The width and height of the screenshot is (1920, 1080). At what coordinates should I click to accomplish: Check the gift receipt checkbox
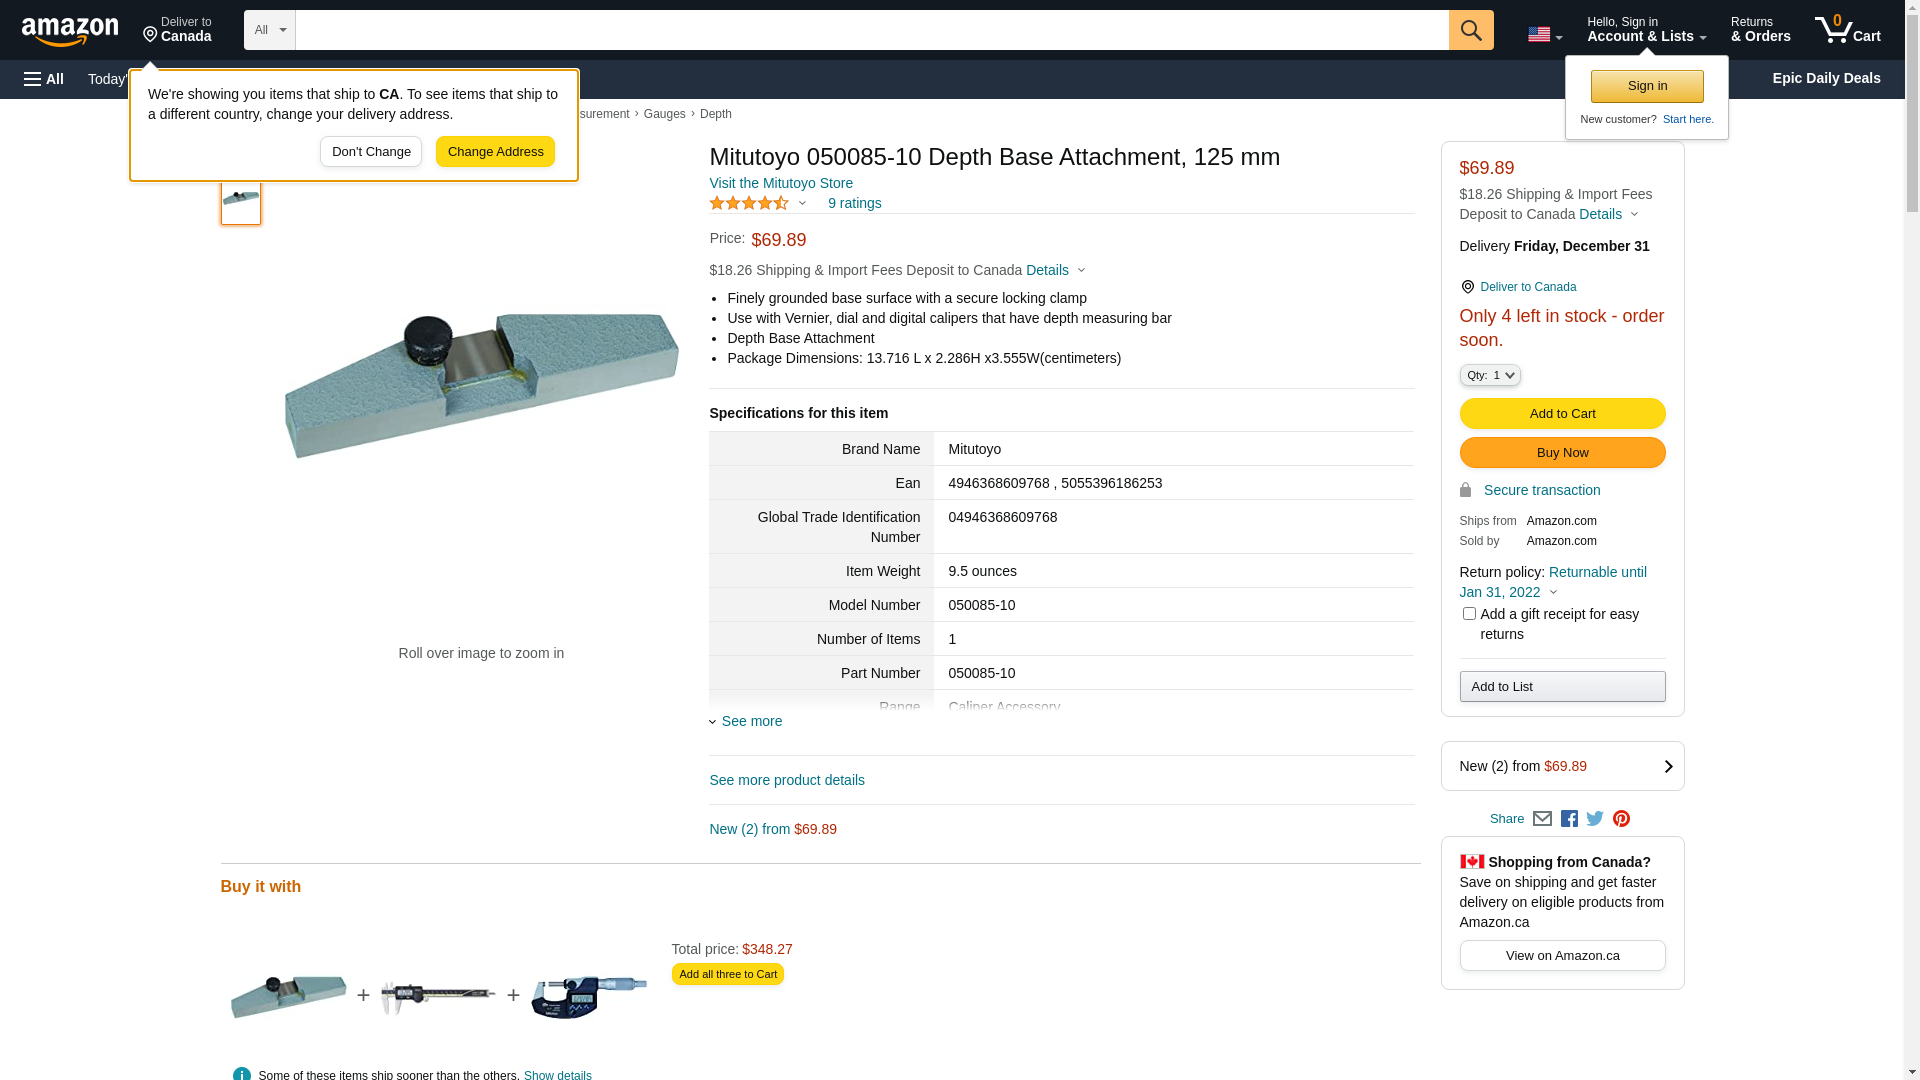point(1469,614)
